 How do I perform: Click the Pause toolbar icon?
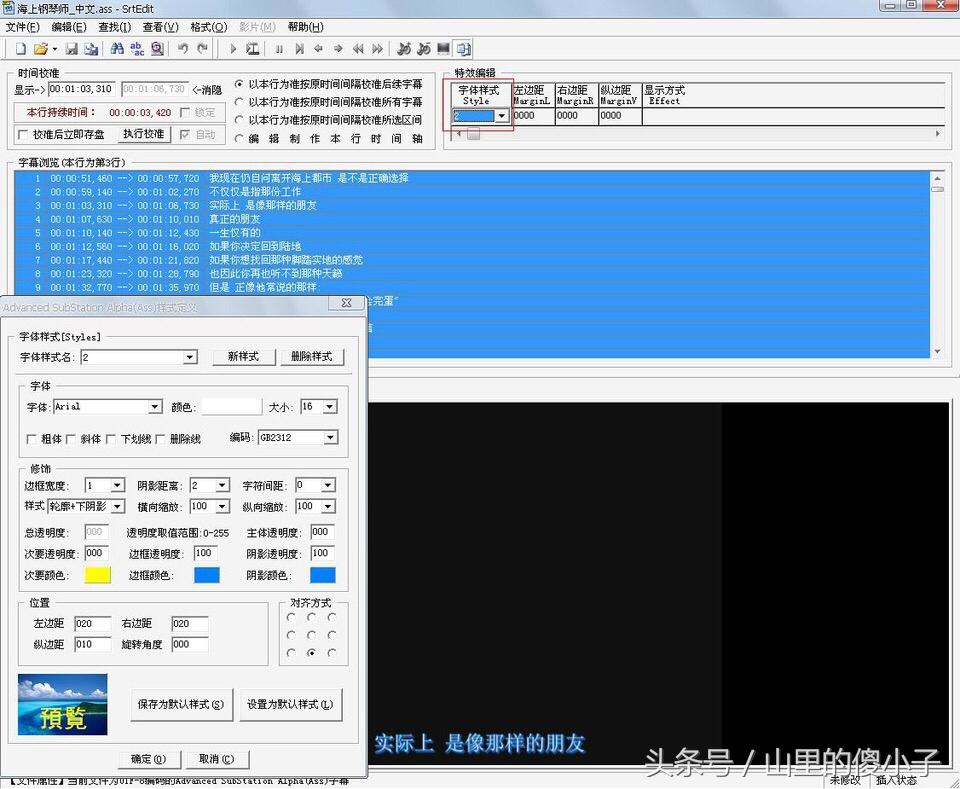[279, 48]
